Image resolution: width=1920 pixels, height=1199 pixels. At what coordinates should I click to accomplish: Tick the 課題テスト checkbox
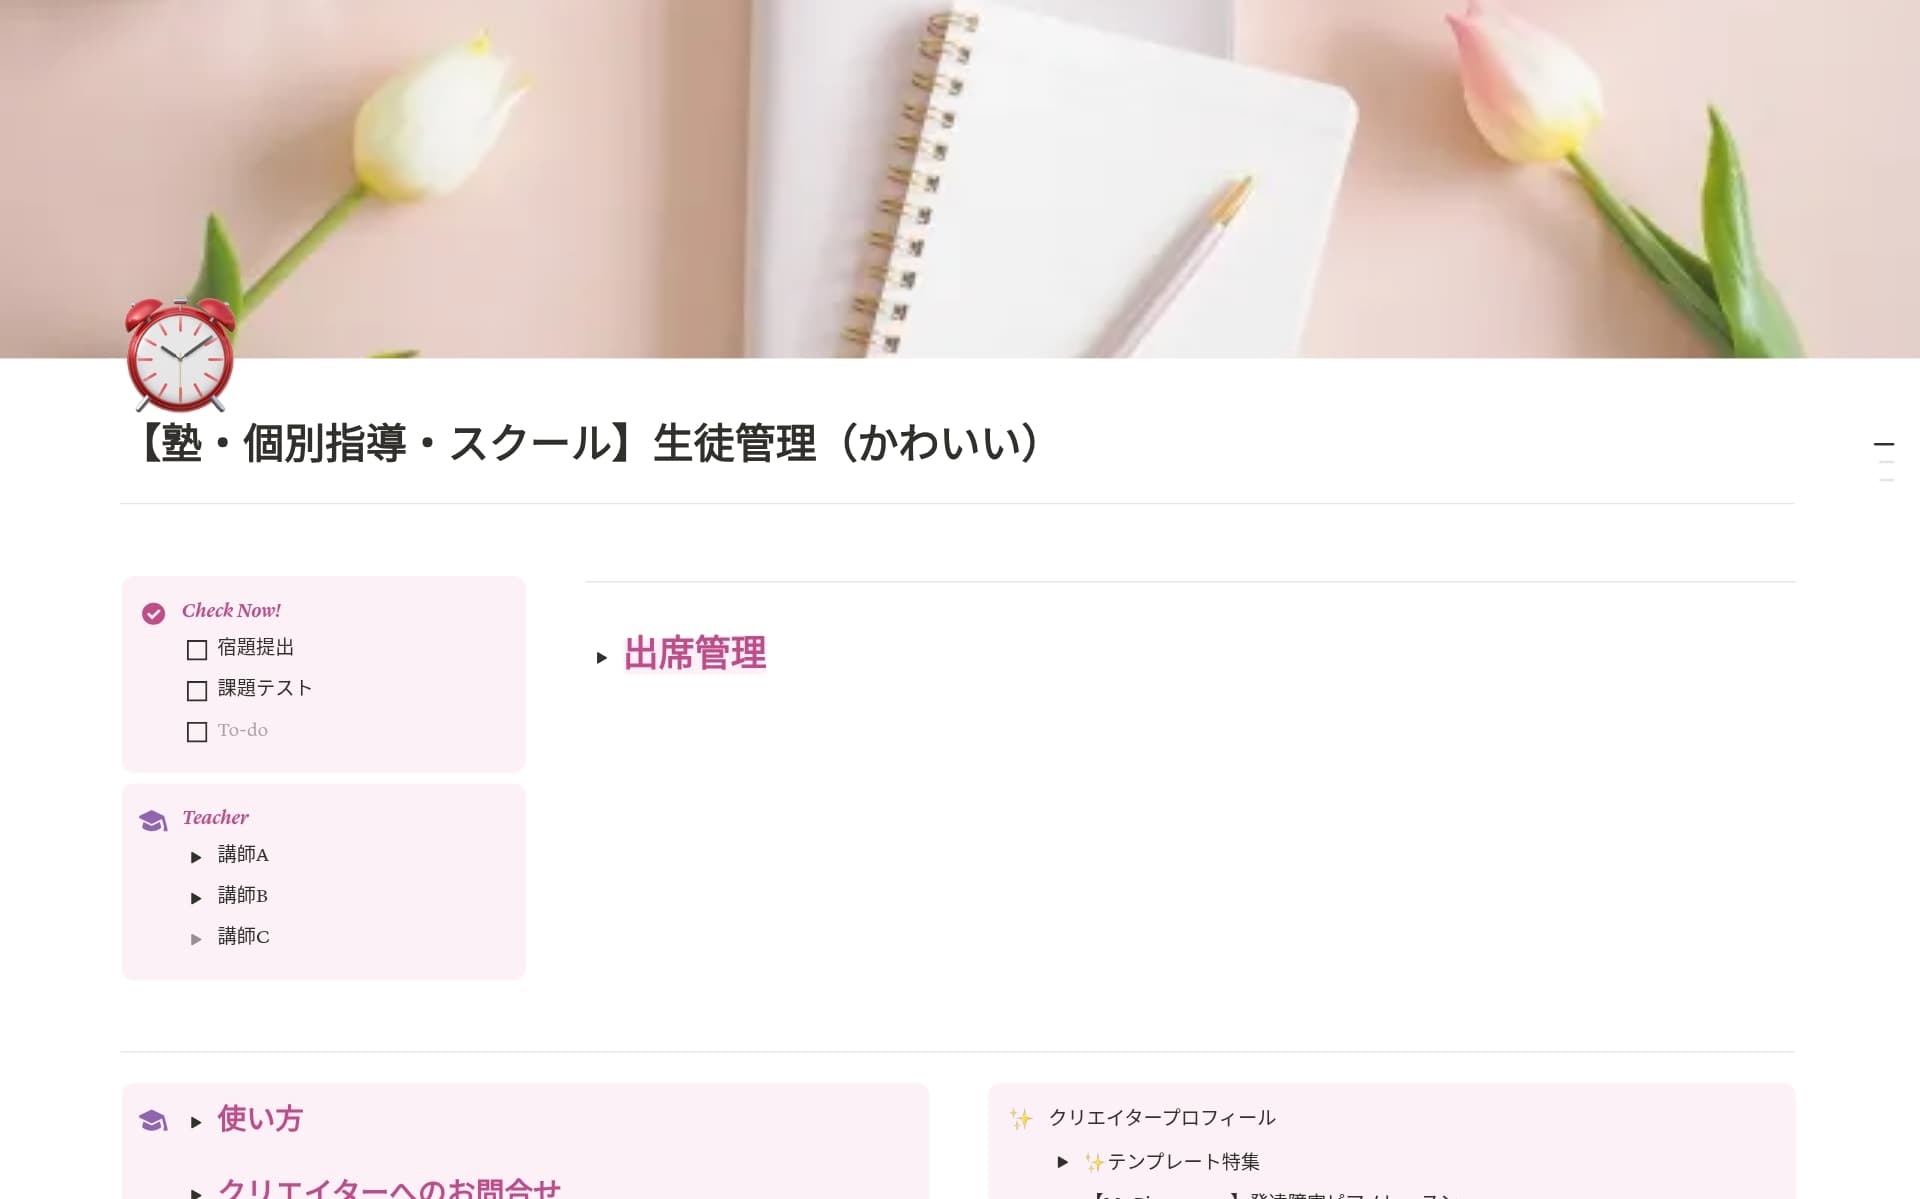click(x=197, y=691)
